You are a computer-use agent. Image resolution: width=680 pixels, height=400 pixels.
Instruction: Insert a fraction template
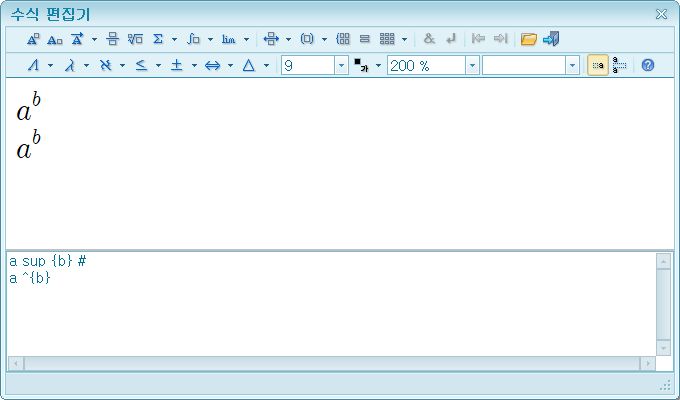point(113,39)
